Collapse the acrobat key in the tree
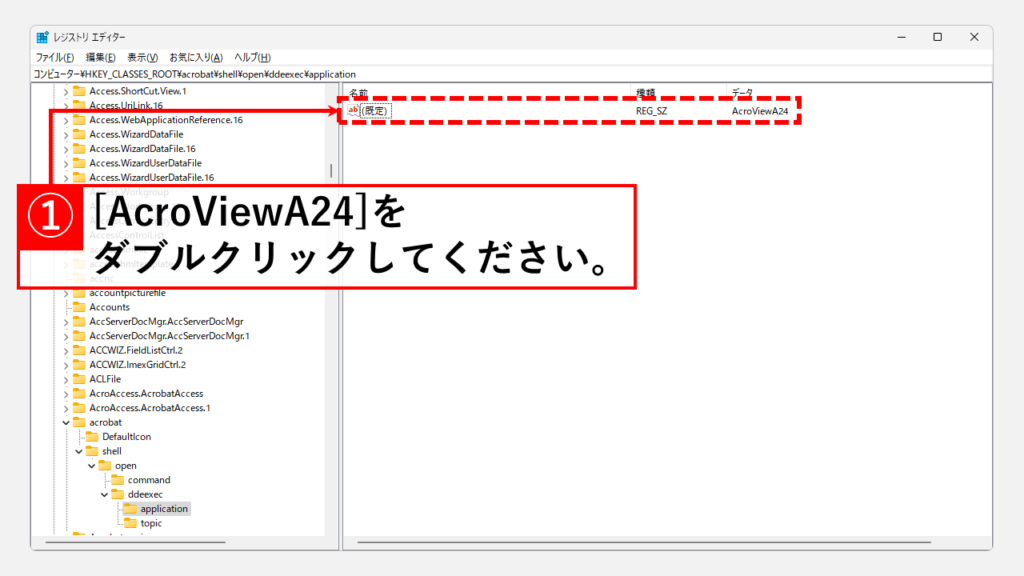 (x=66, y=423)
